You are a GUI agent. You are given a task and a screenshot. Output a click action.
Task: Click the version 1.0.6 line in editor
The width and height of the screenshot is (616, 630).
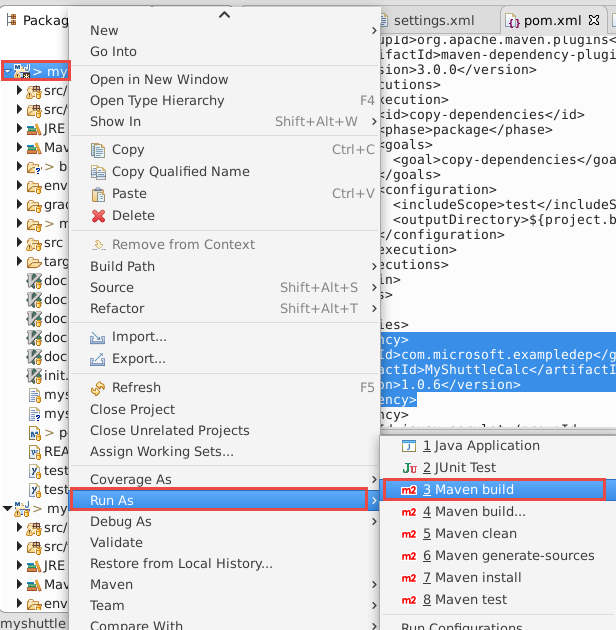(451, 385)
